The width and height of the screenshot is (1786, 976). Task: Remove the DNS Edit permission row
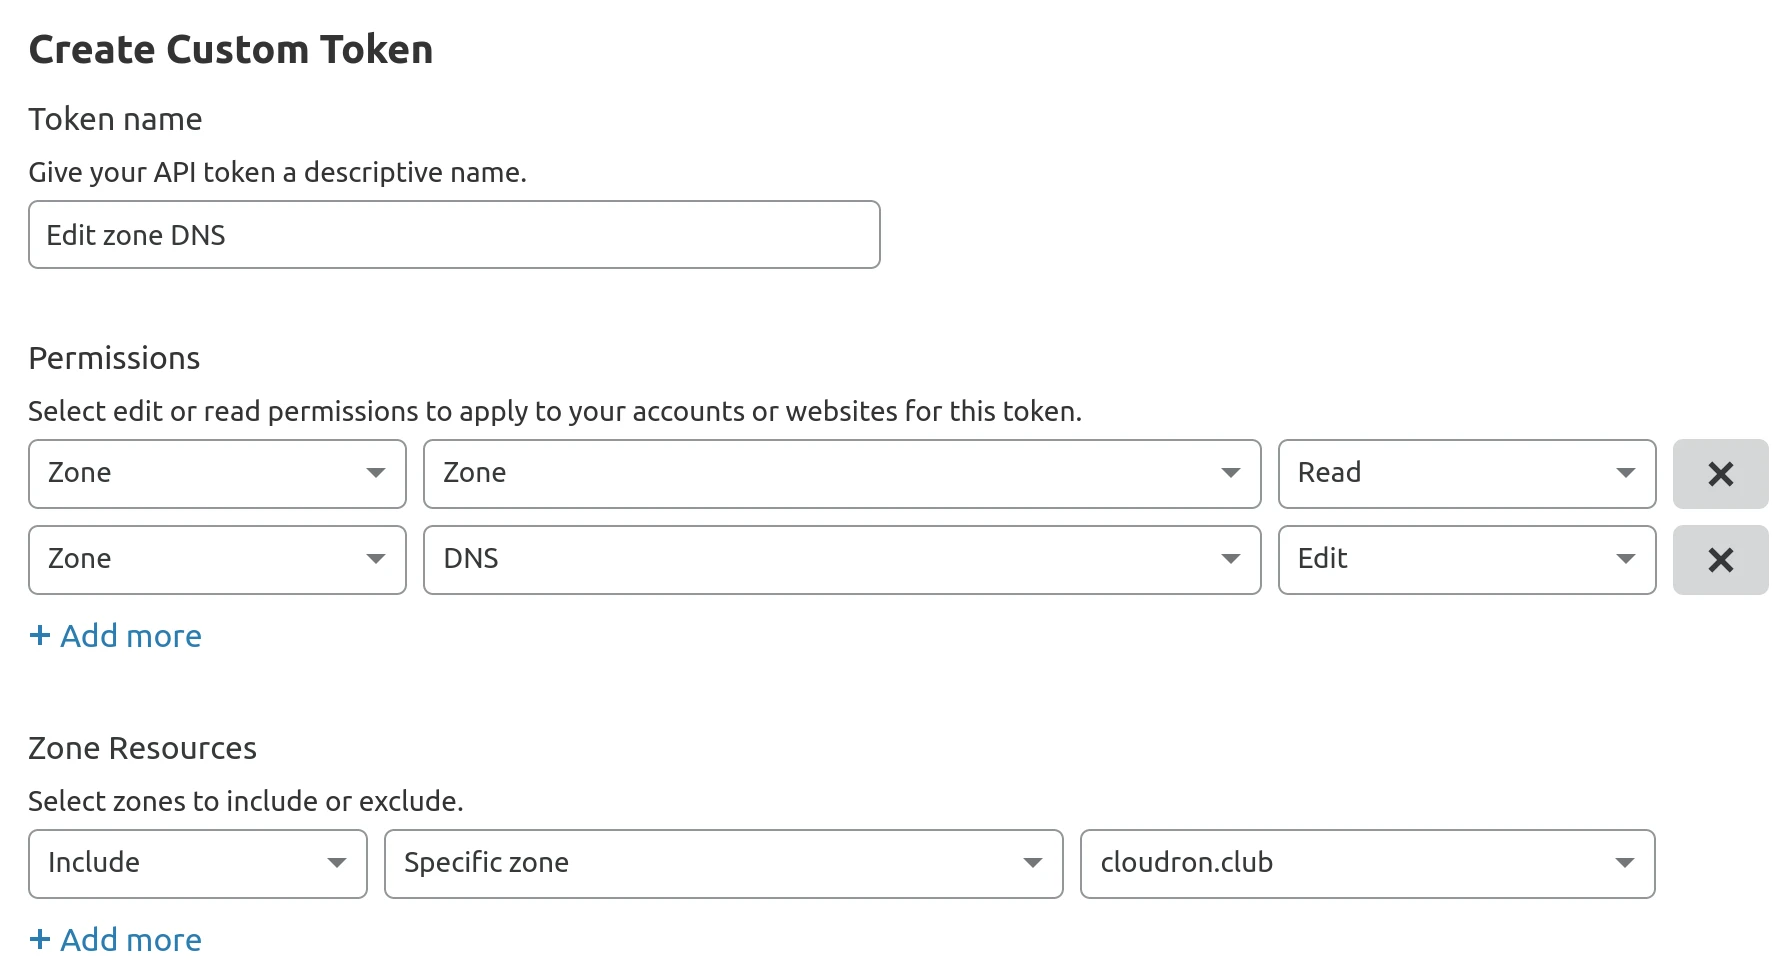pyautogui.click(x=1720, y=560)
